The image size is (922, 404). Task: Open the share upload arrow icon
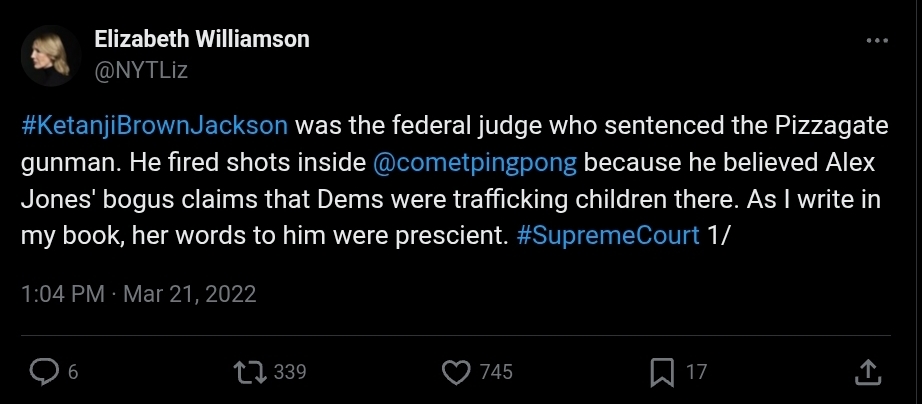click(x=870, y=372)
